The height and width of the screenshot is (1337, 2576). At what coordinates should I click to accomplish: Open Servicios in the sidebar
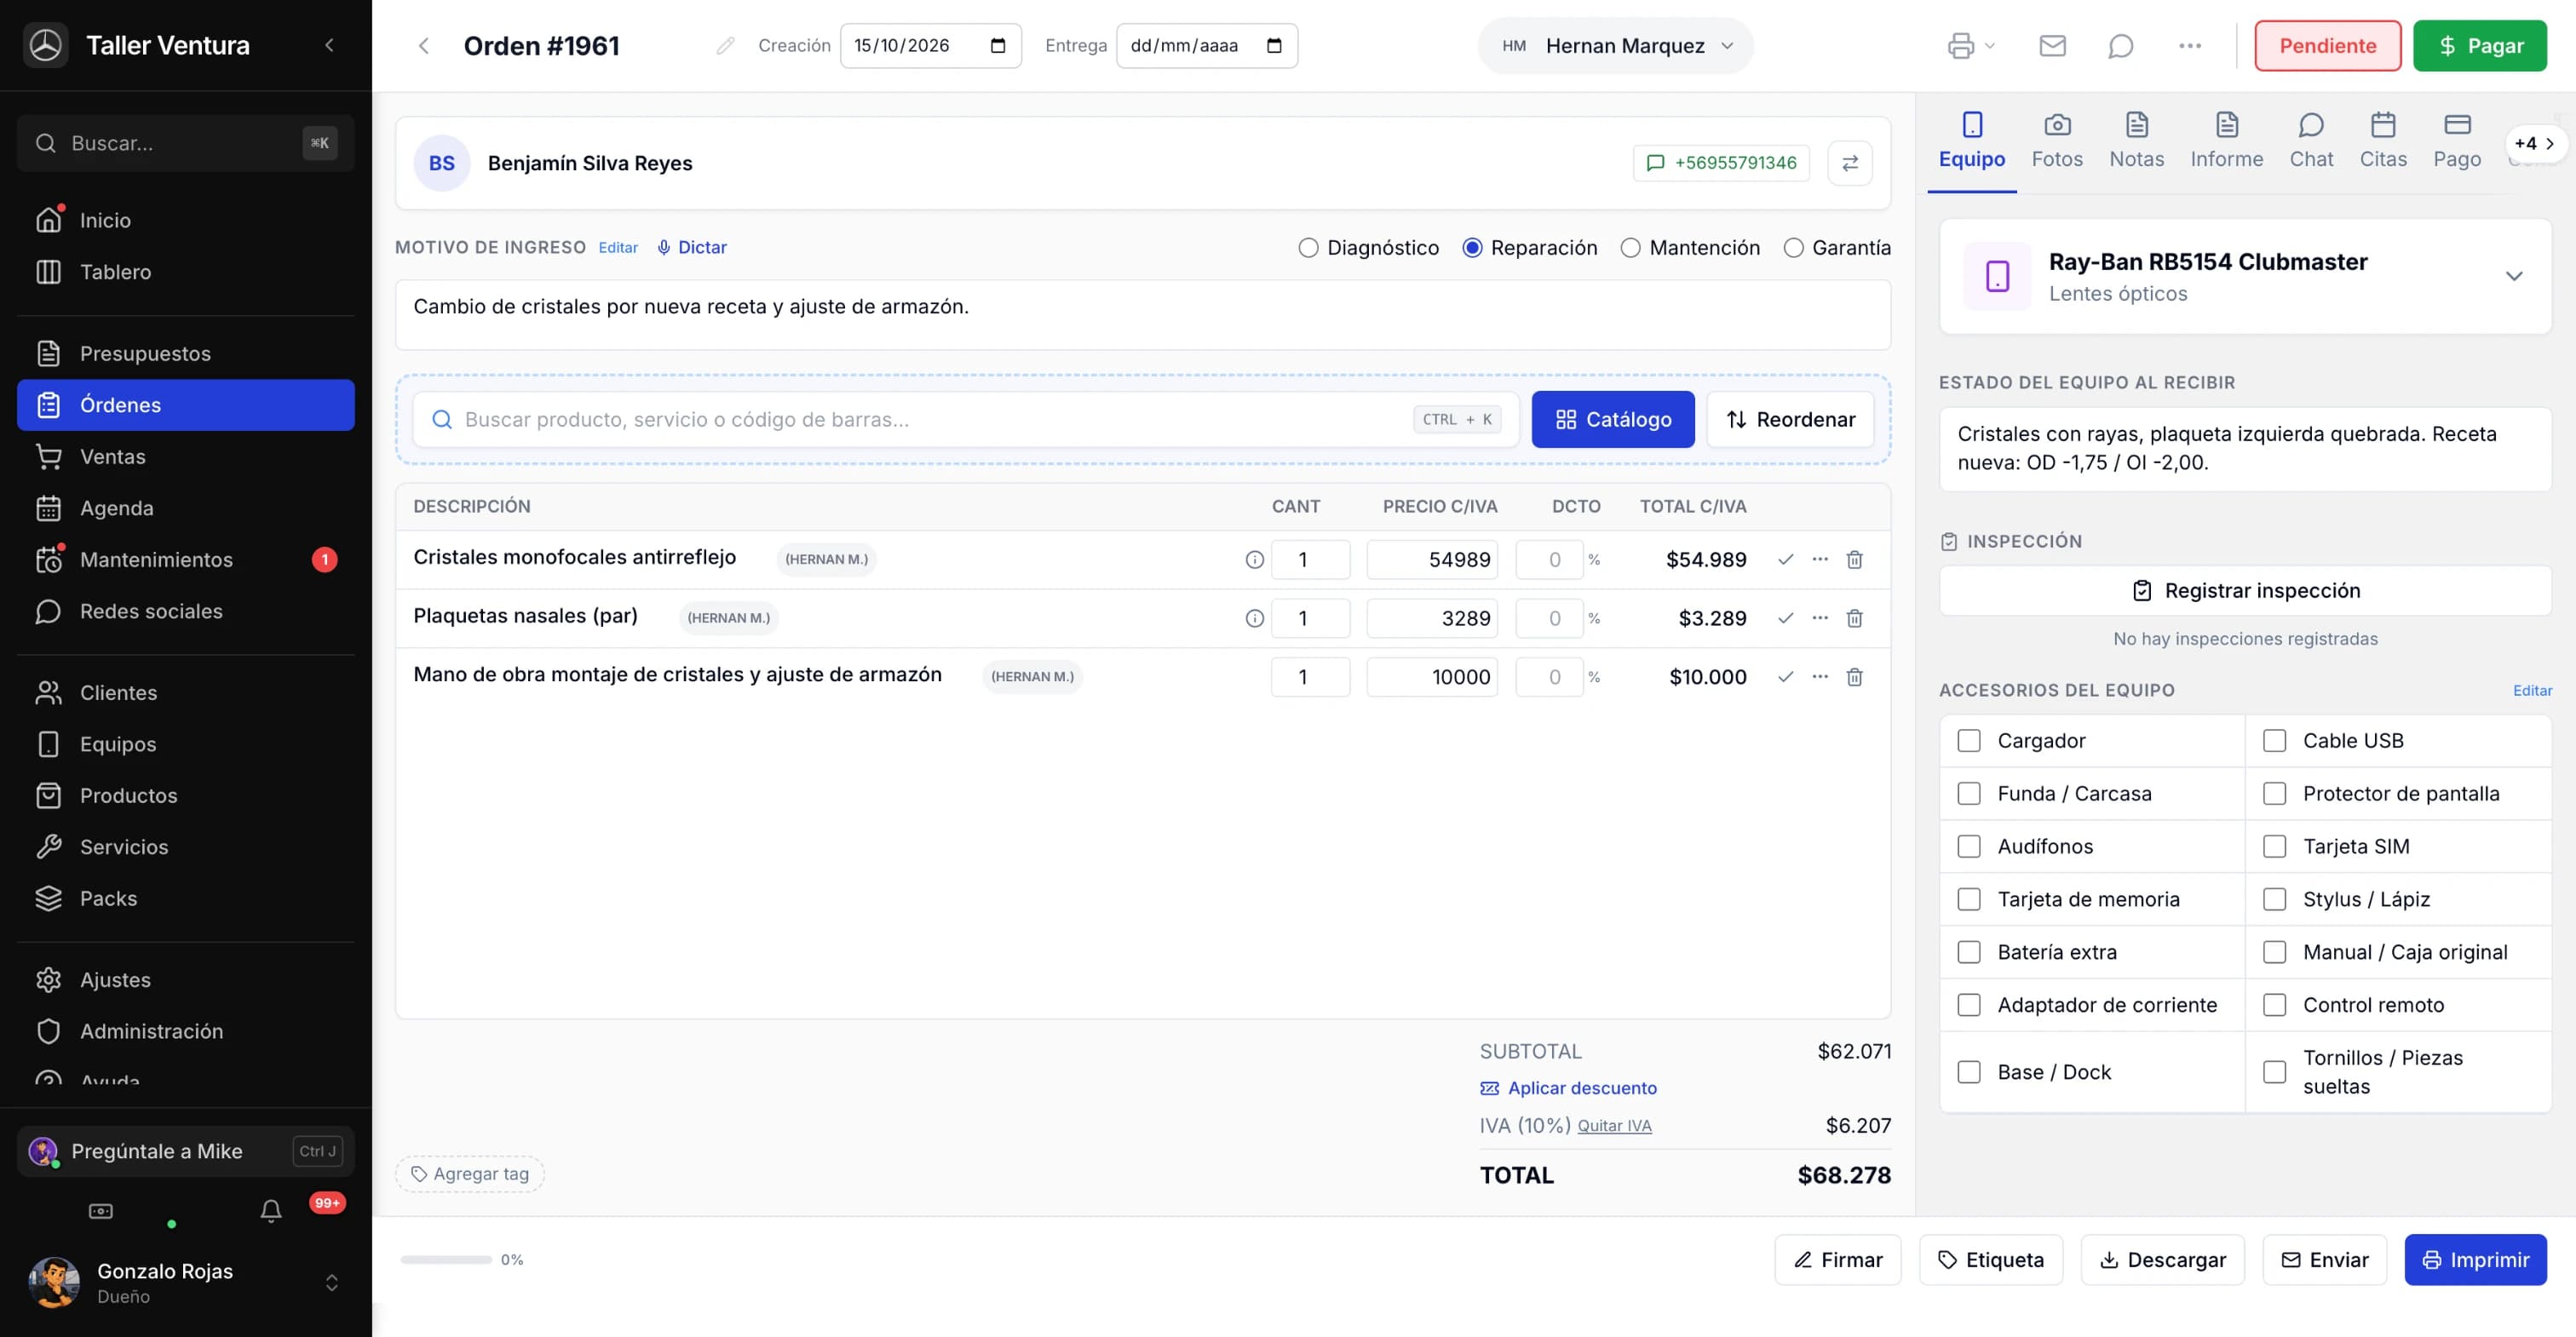click(186, 847)
